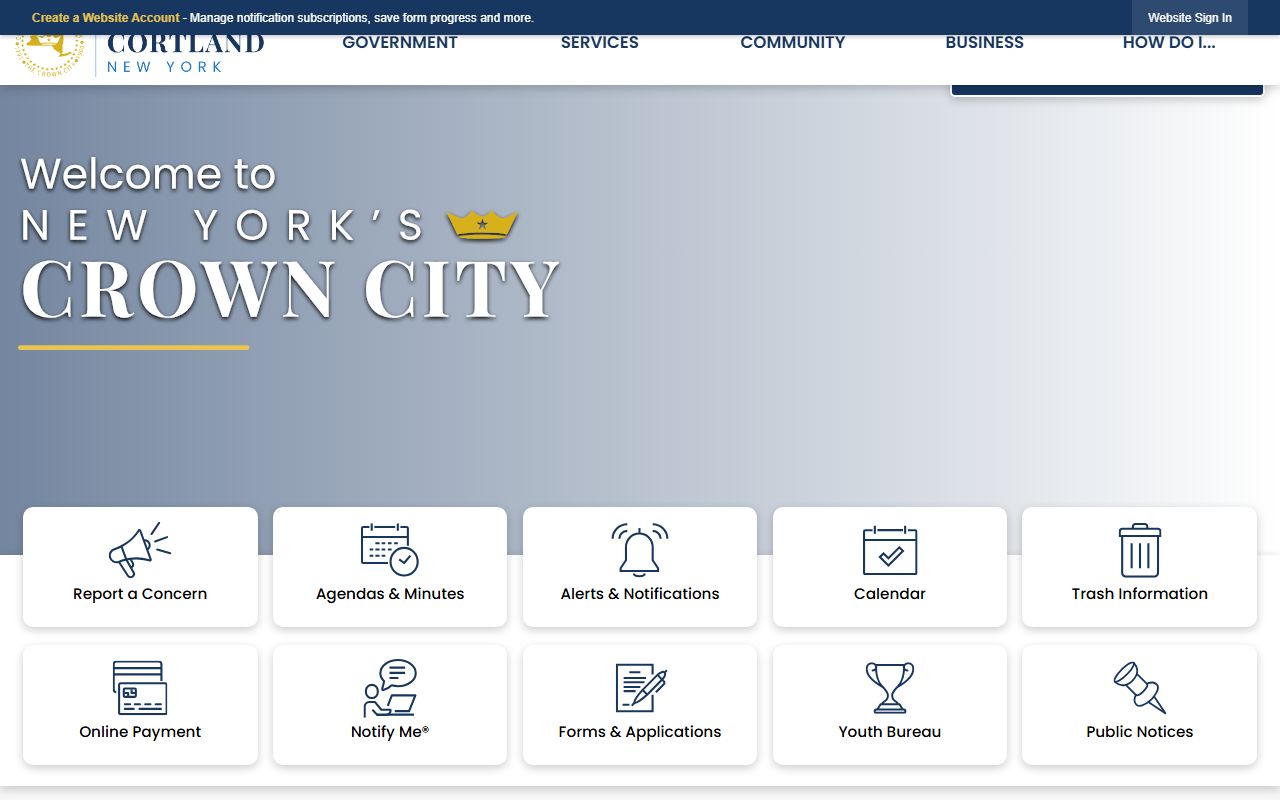Click the Cortland city seal logo
This screenshot has height=800, width=1280.
49,55
